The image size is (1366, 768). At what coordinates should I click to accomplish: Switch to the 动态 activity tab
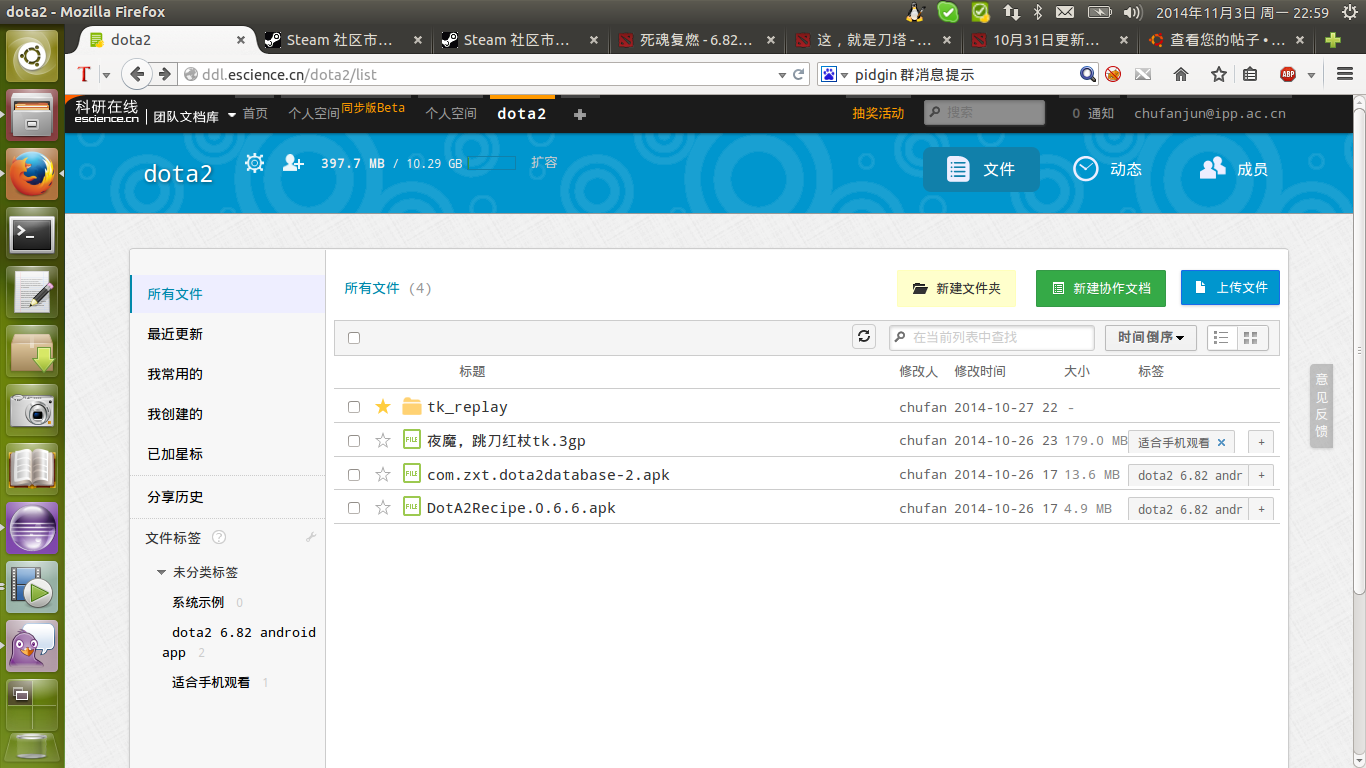(1108, 170)
